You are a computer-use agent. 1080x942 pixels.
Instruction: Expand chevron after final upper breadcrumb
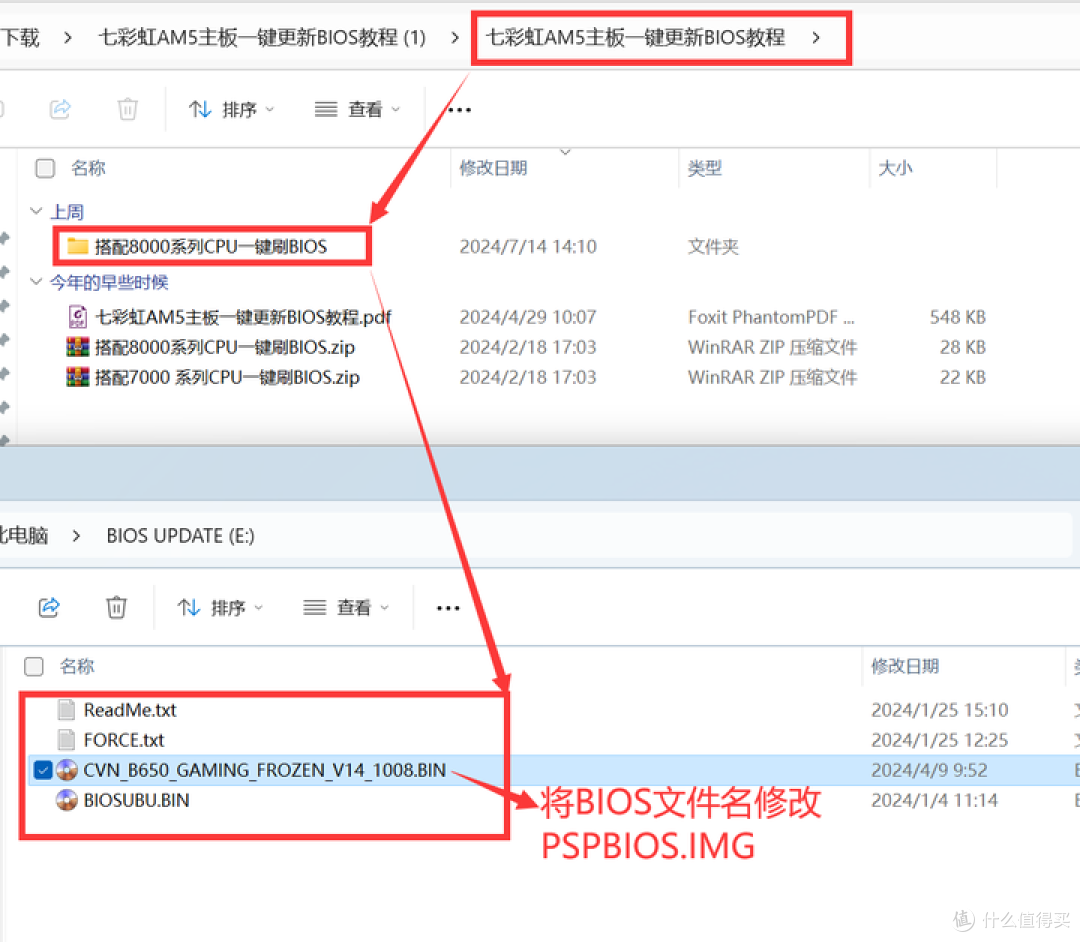tap(816, 37)
